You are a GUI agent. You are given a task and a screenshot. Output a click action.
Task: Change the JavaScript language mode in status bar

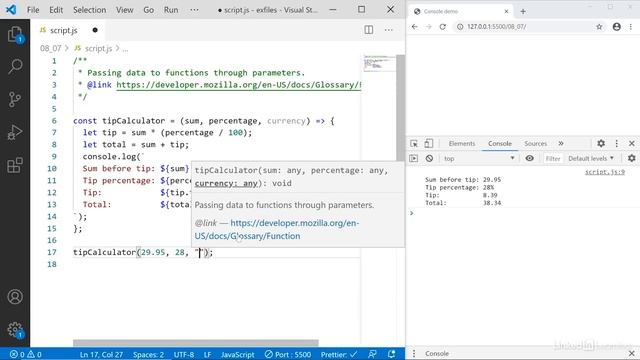pos(238,354)
